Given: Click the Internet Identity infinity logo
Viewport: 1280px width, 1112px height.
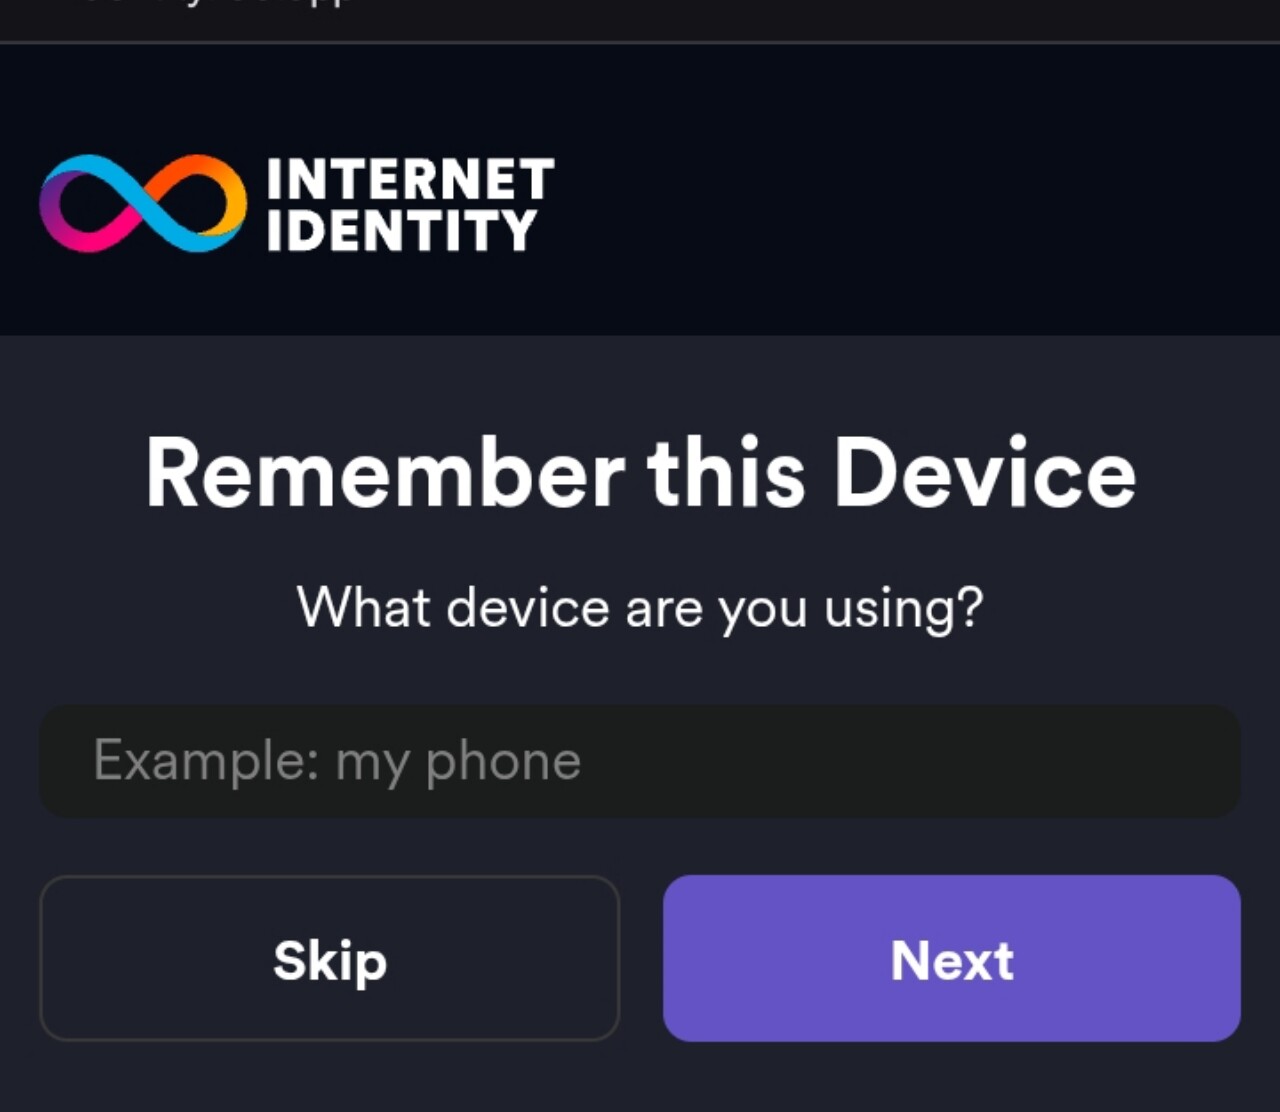Looking at the screenshot, I should (x=143, y=203).
